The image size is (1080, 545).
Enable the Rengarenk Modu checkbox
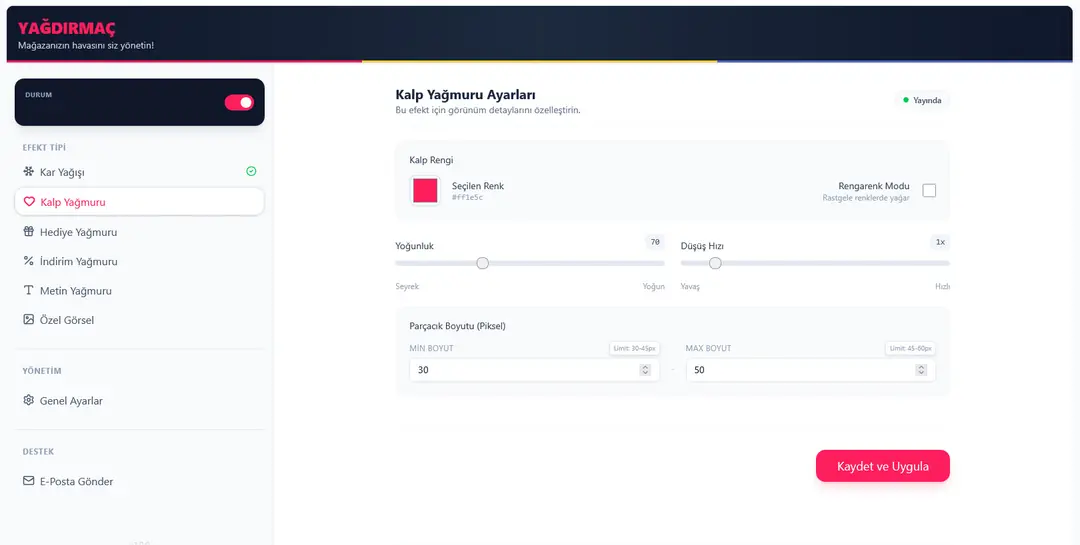point(929,191)
